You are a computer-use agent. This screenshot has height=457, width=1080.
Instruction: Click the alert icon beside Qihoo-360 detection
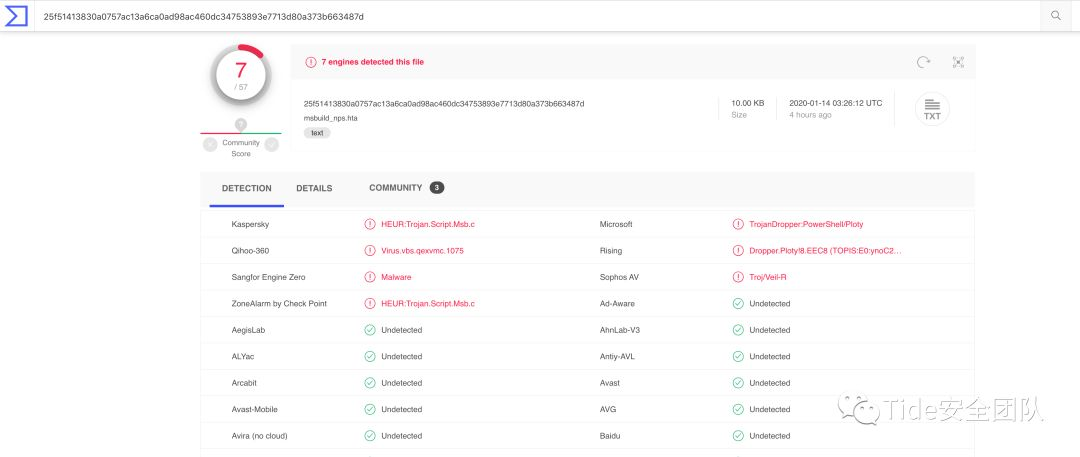[x=370, y=251]
